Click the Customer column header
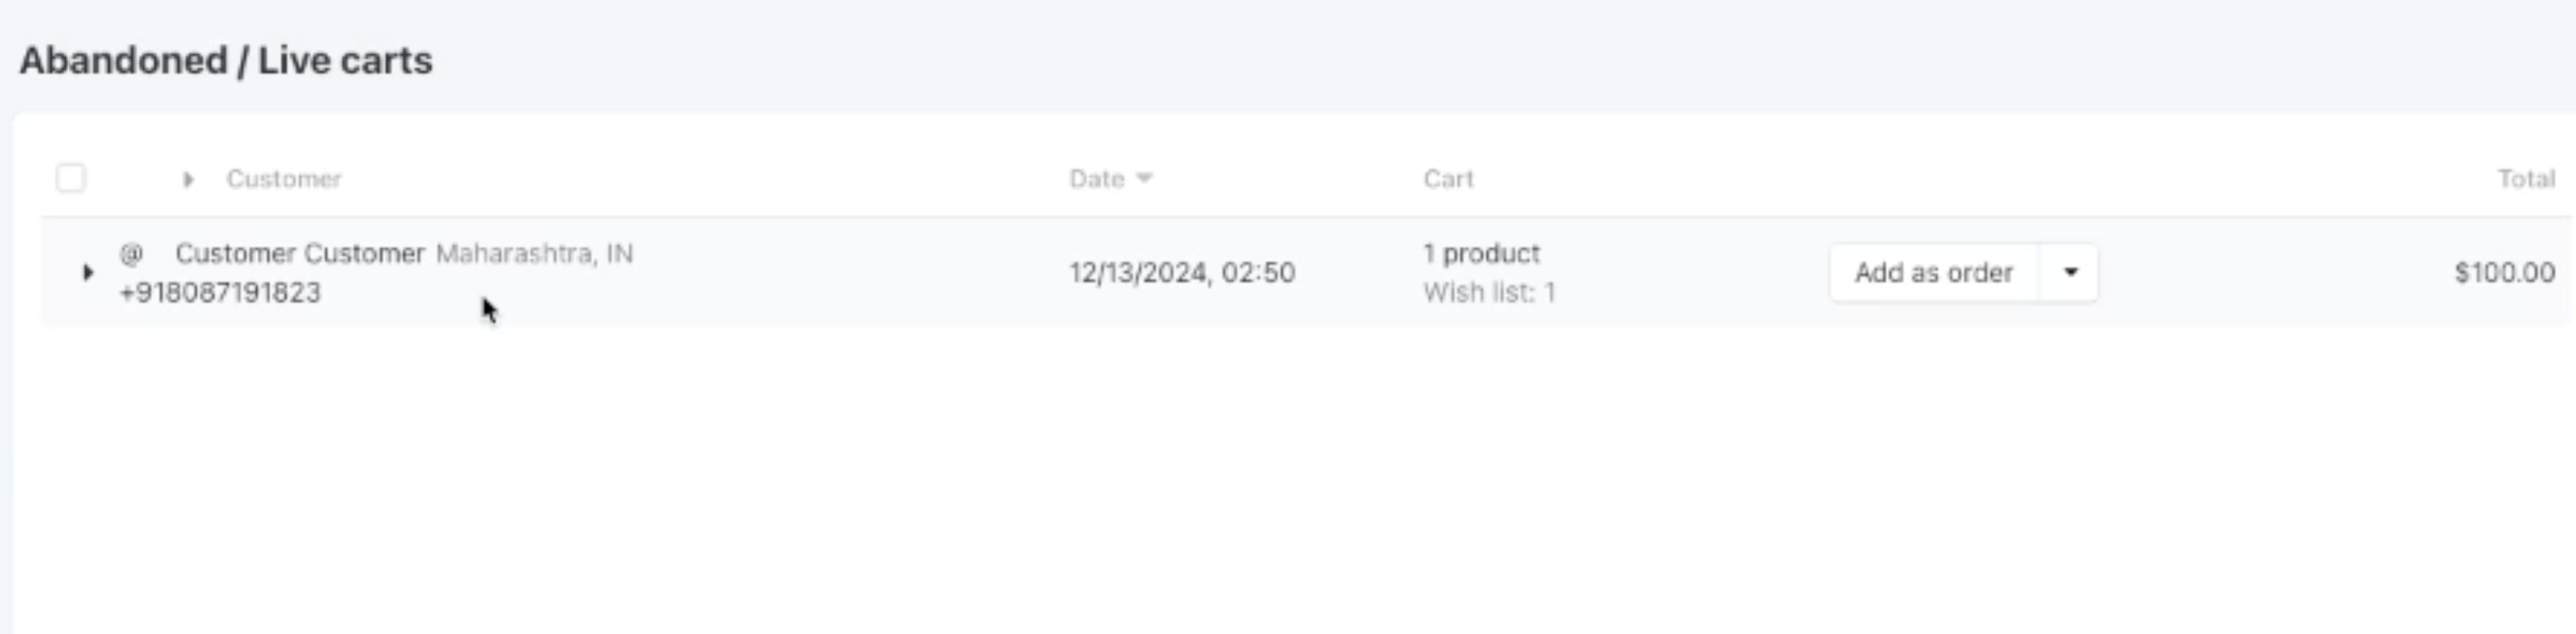This screenshot has width=2576, height=634. (284, 179)
